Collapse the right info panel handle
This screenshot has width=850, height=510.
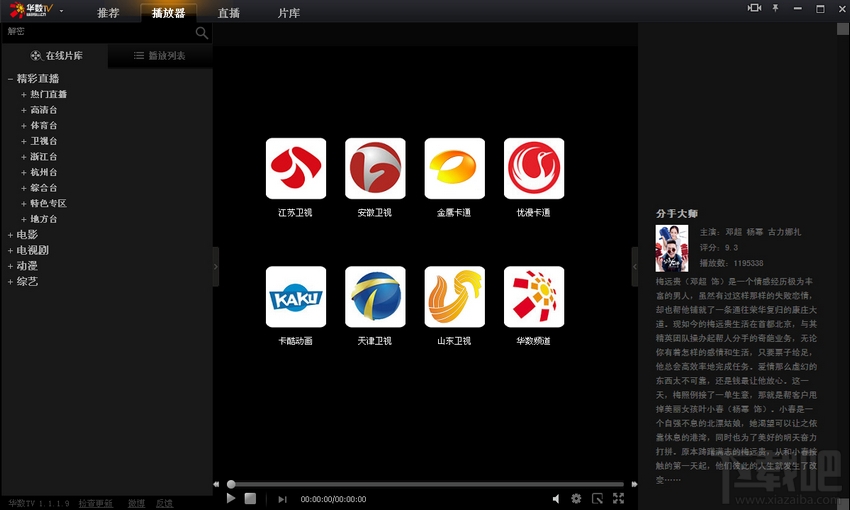tap(635, 267)
